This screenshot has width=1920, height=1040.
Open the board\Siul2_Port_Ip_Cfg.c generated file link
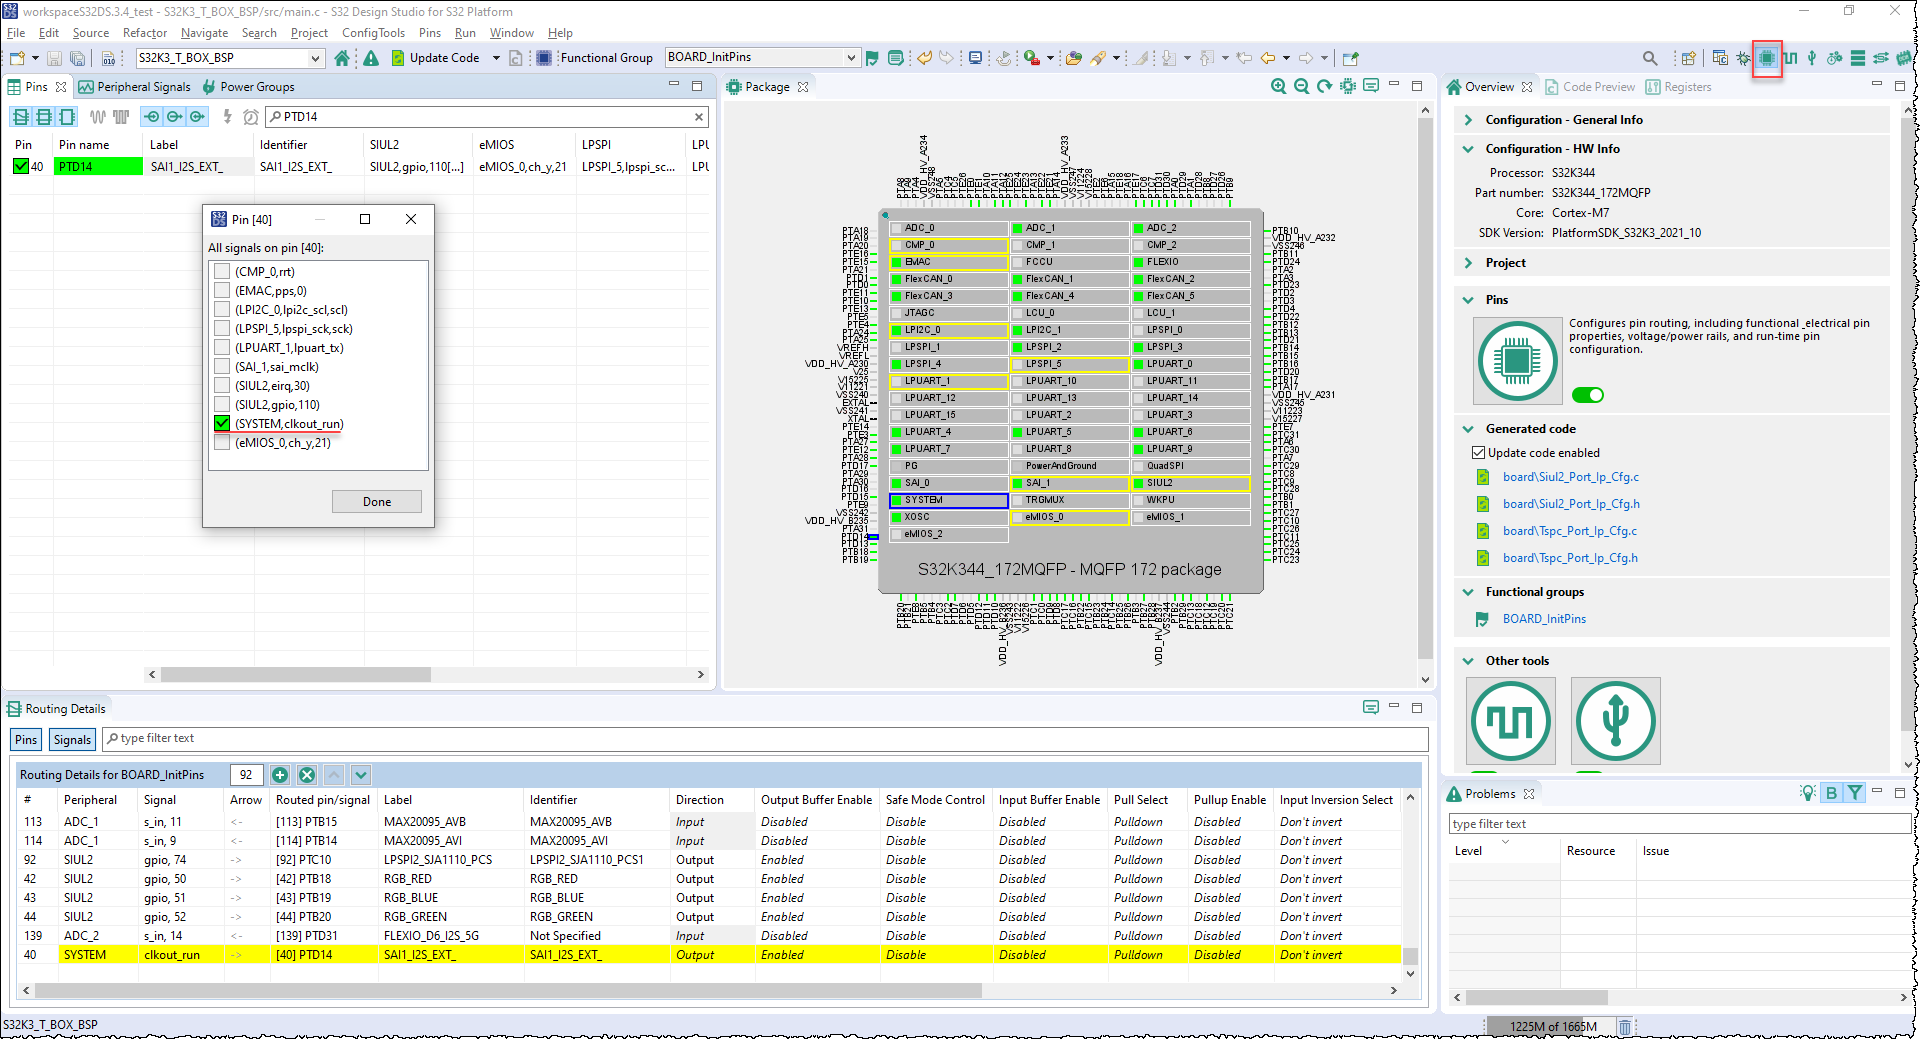(x=1571, y=477)
